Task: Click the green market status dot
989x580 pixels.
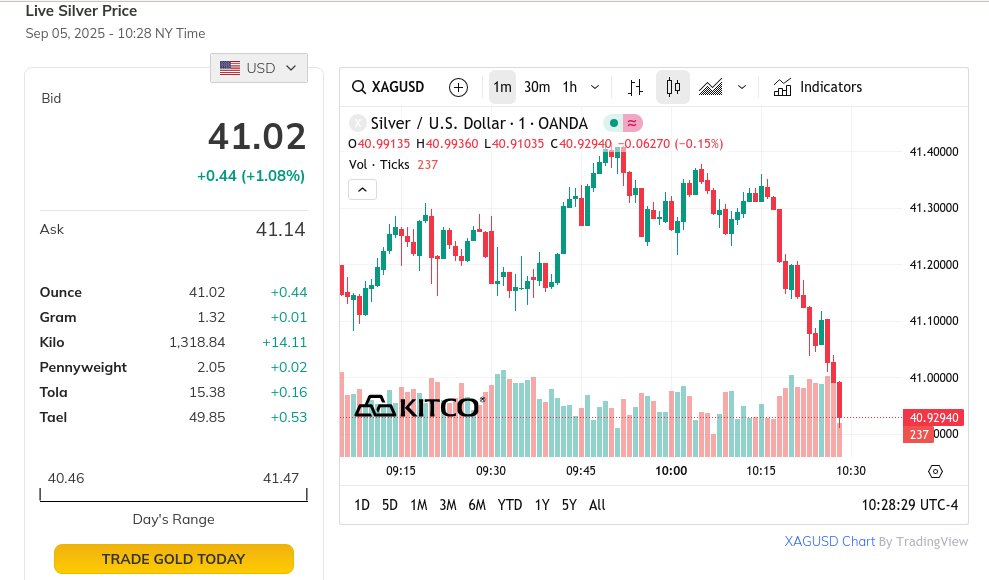Action: click(613, 123)
